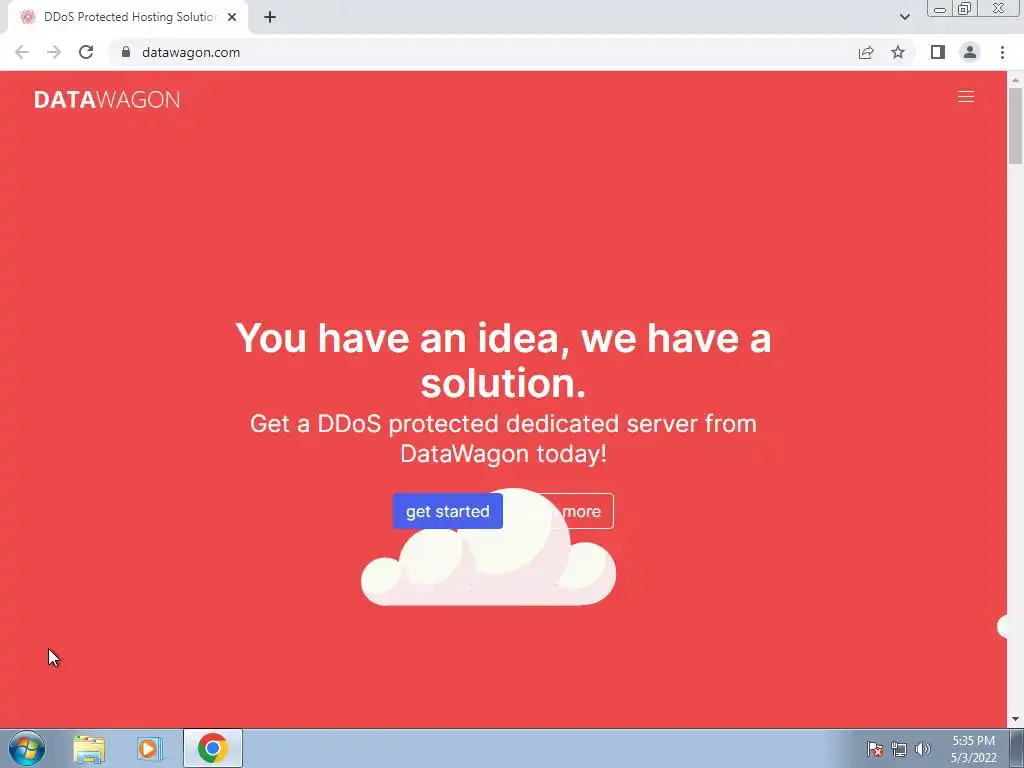Screen dimensions: 1024x768
Task: Open the hamburger navigation menu
Action: [965, 97]
